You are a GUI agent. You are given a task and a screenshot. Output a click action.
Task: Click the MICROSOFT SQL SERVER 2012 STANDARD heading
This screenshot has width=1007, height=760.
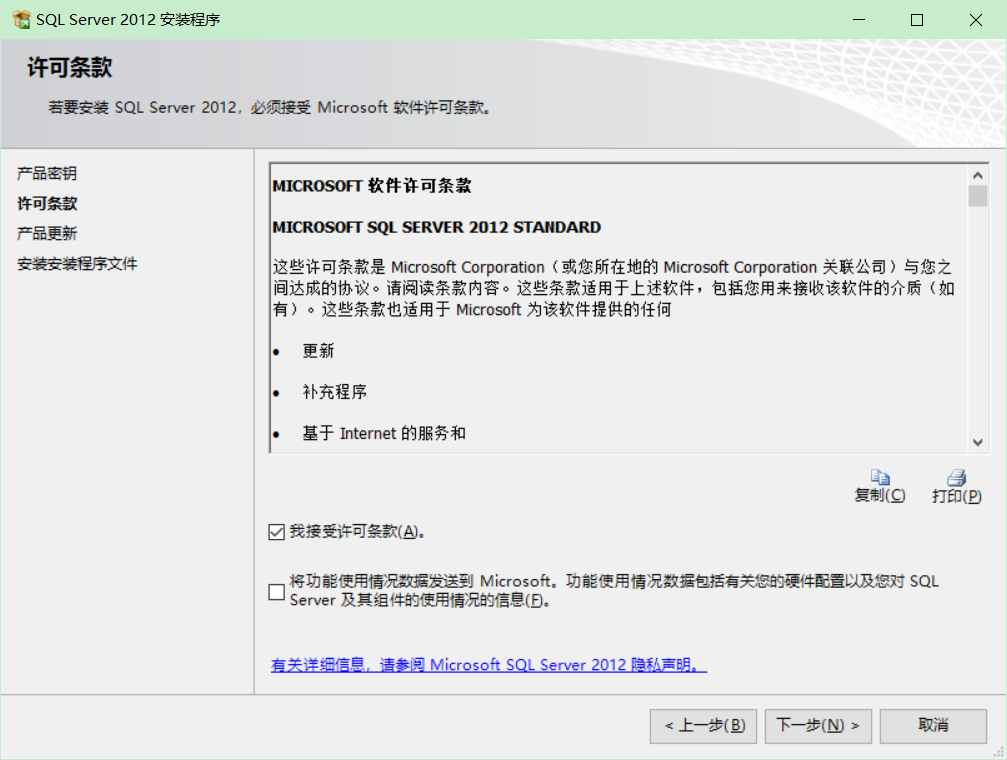click(437, 227)
